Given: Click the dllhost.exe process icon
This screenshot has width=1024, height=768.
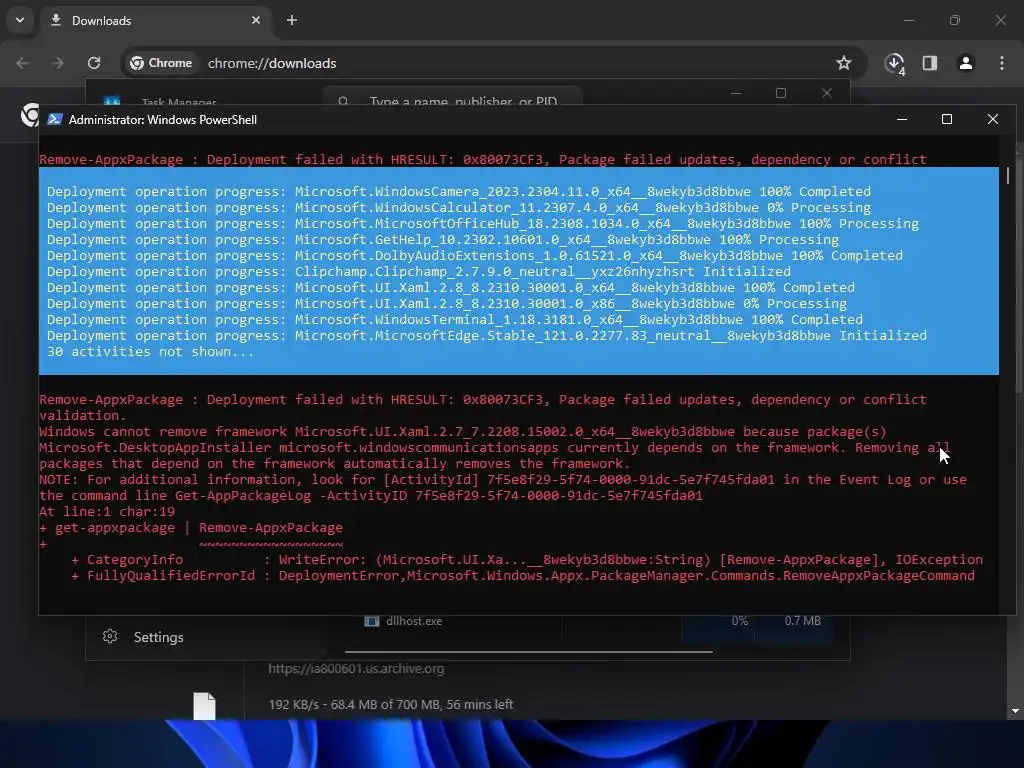Looking at the screenshot, I should (372, 621).
